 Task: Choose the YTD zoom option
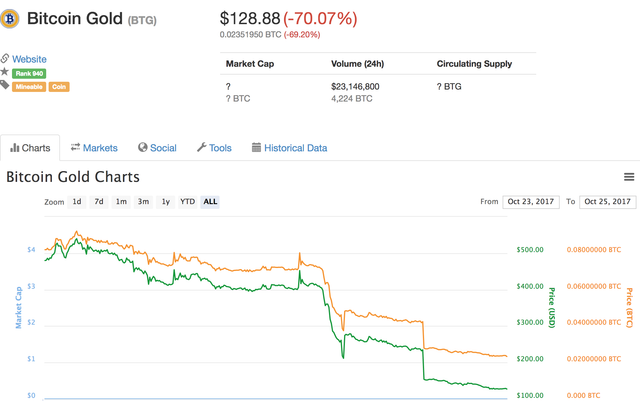click(x=187, y=202)
